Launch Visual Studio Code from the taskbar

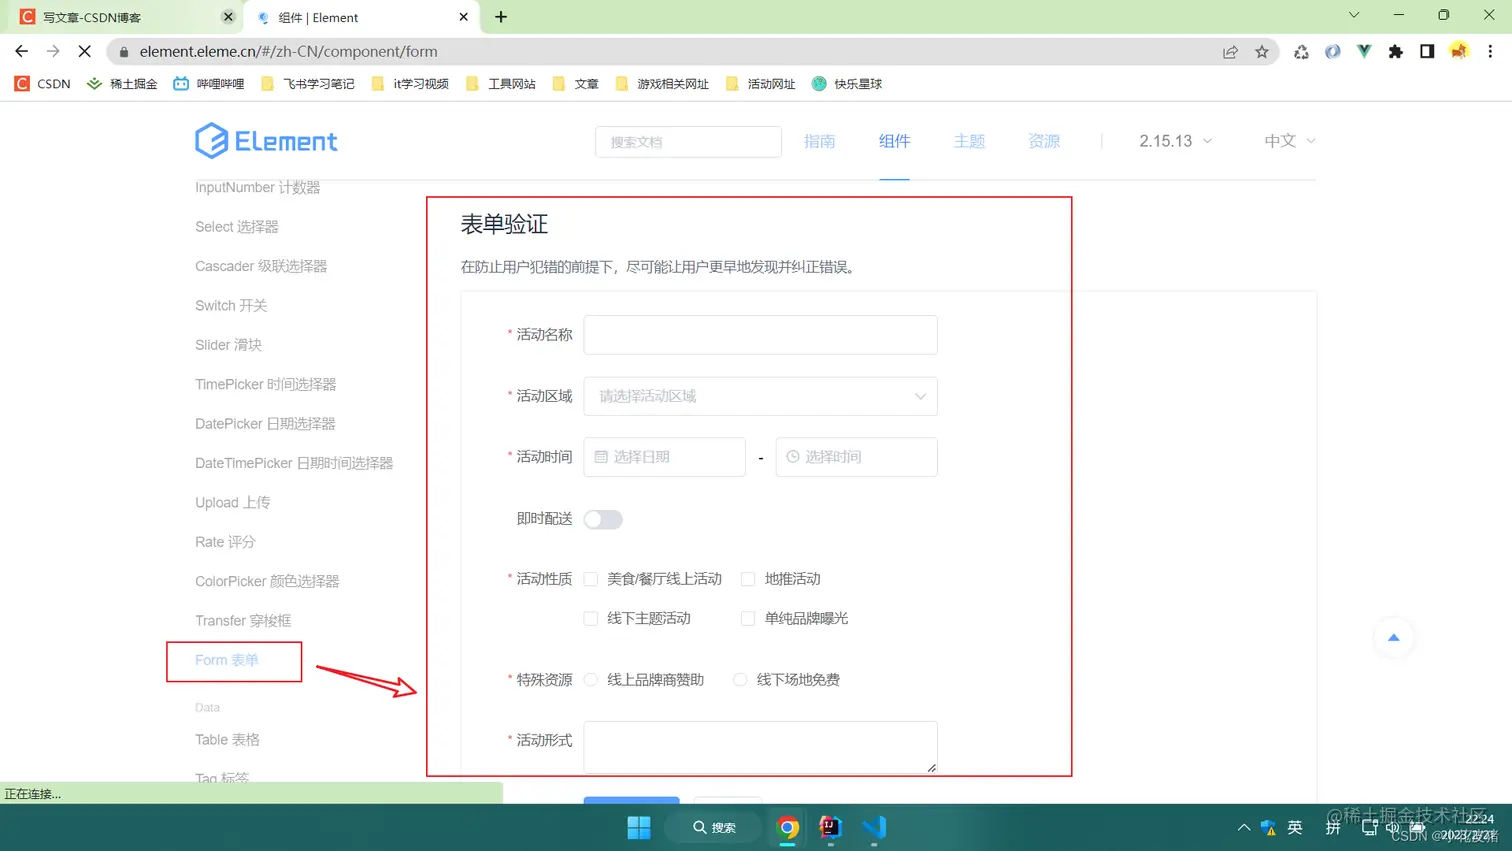click(x=872, y=827)
